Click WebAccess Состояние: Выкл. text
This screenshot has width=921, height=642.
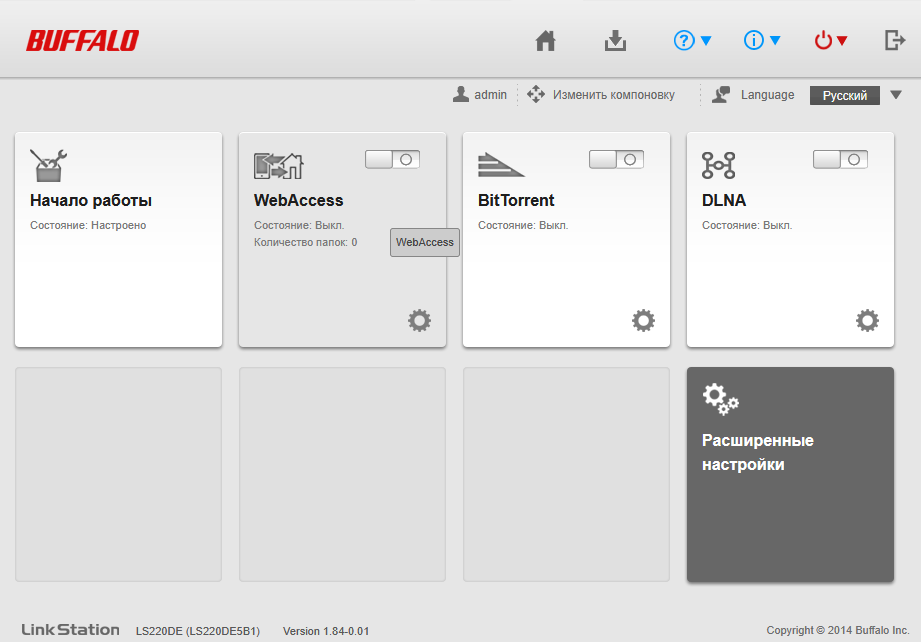pyautogui.click(x=299, y=225)
